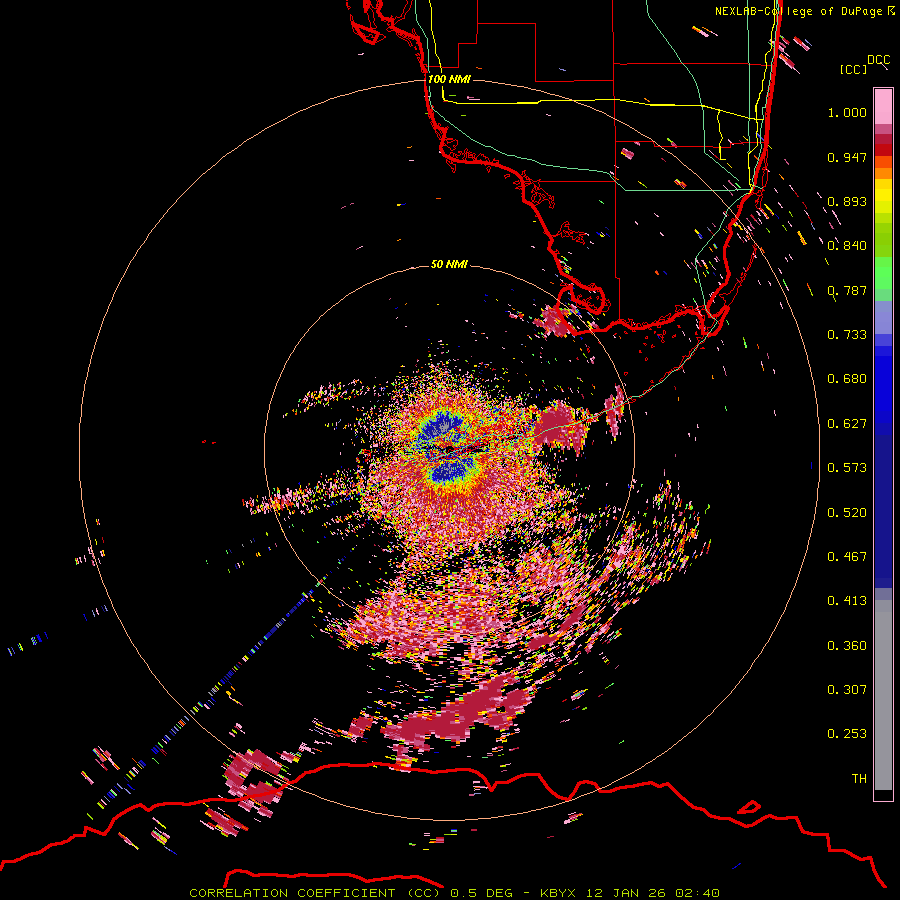Click the 0.680 scale value
This screenshot has height=900, width=900.
pyautogui.click(x=847, y=379)
